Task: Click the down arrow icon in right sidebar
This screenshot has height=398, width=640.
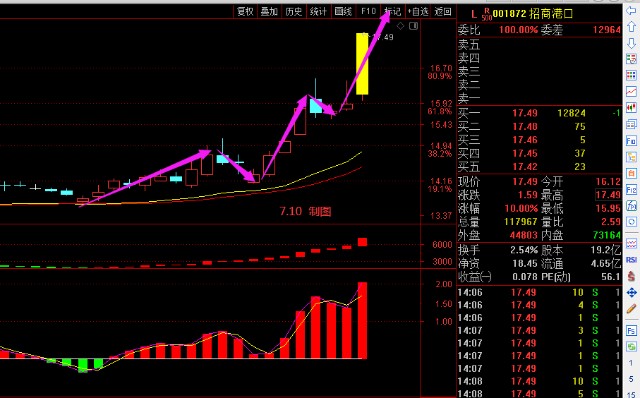Action: pos(631,43)
